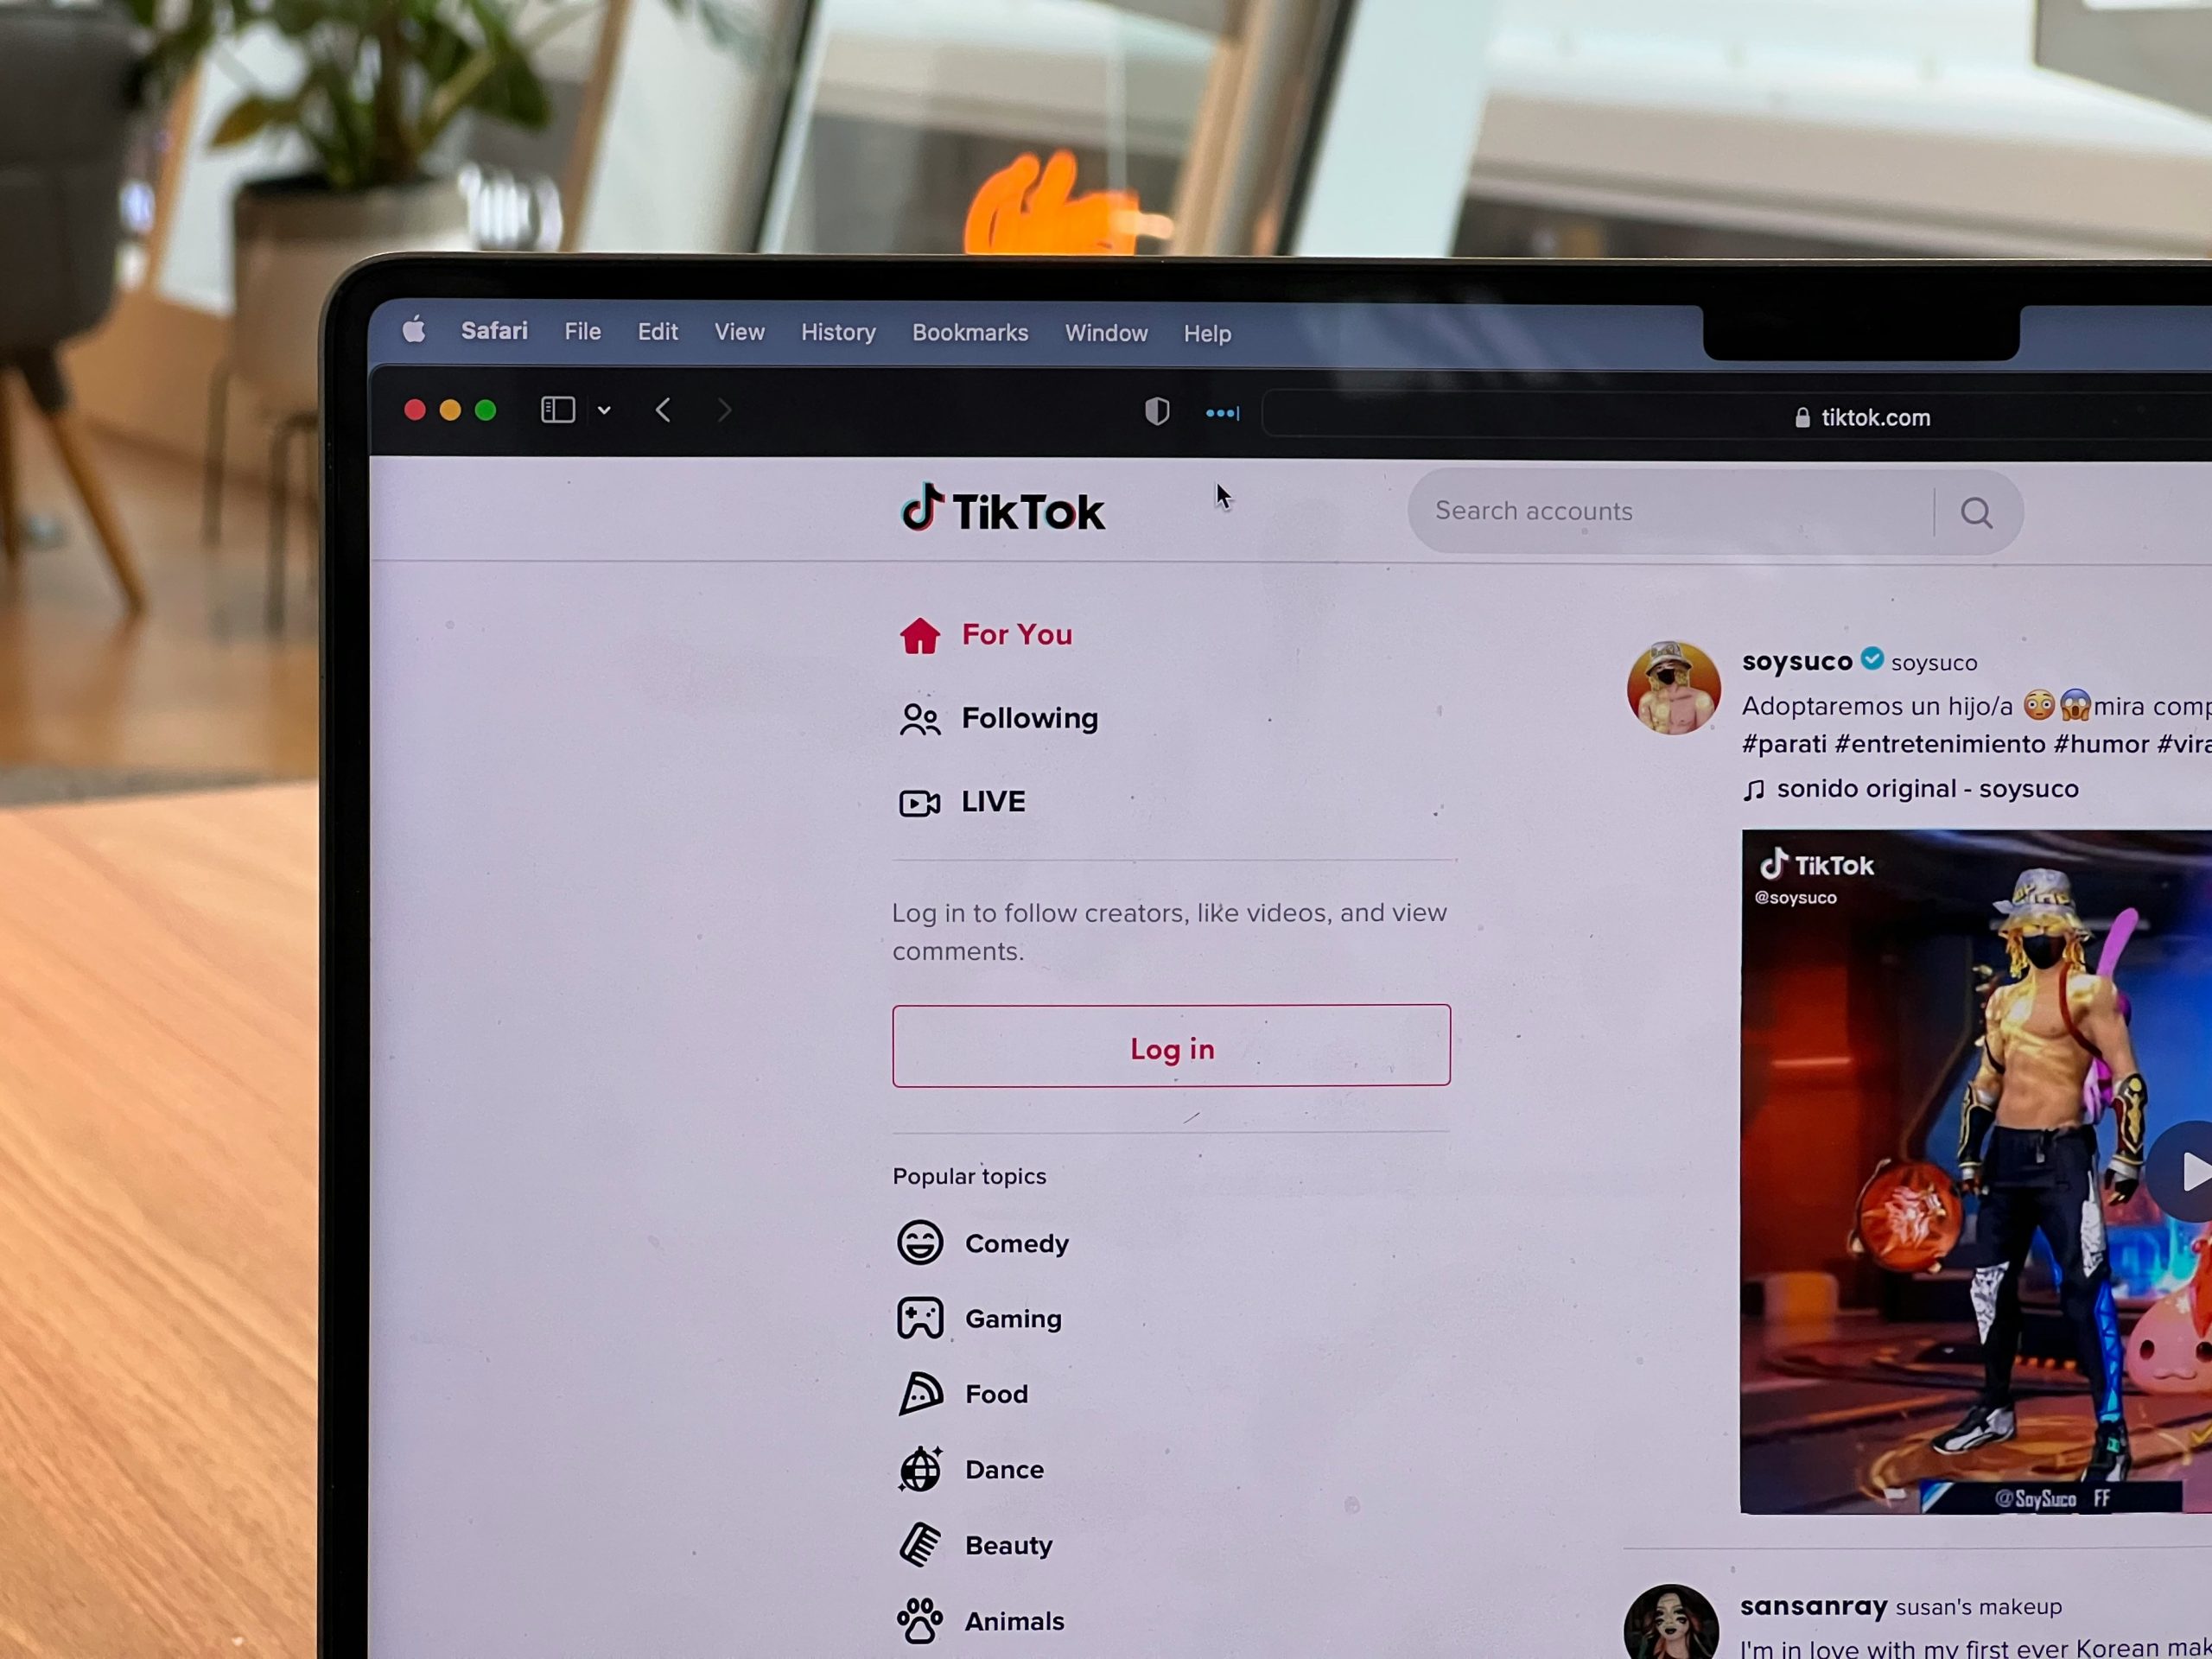Click the Comedy smiley face icon
The width and height of the screenshot is (2212, 1659).
coord(918,1241)
